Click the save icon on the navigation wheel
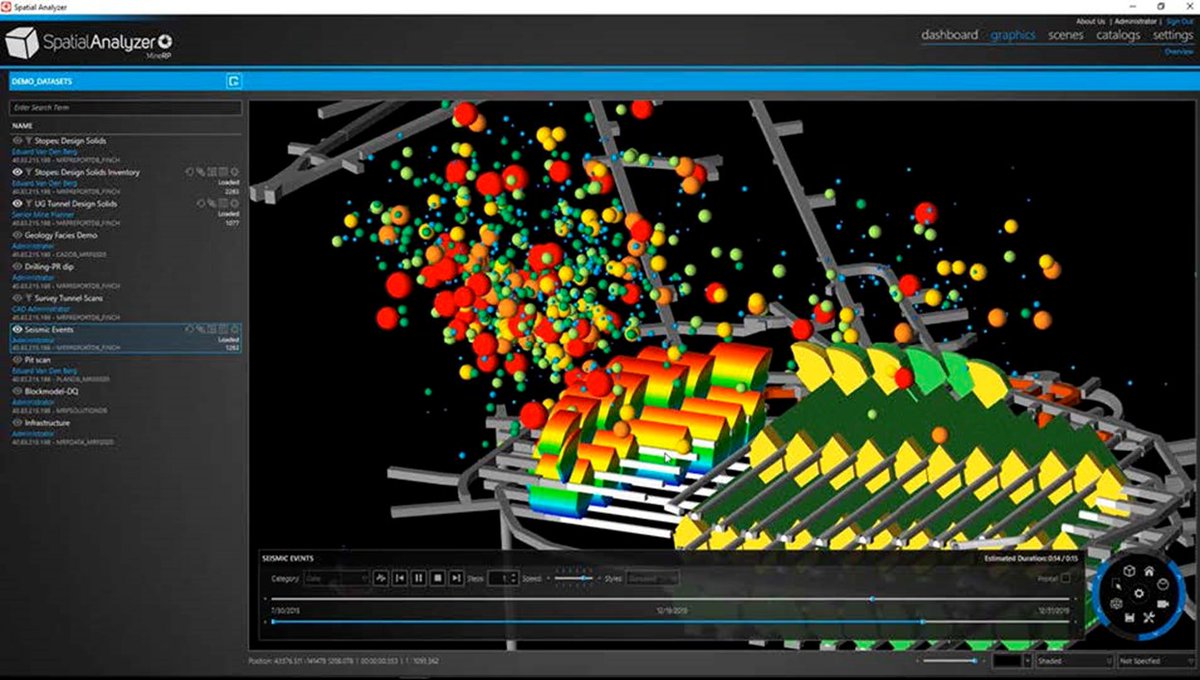Screen dimensions: 1200x680 [1130, 616]
